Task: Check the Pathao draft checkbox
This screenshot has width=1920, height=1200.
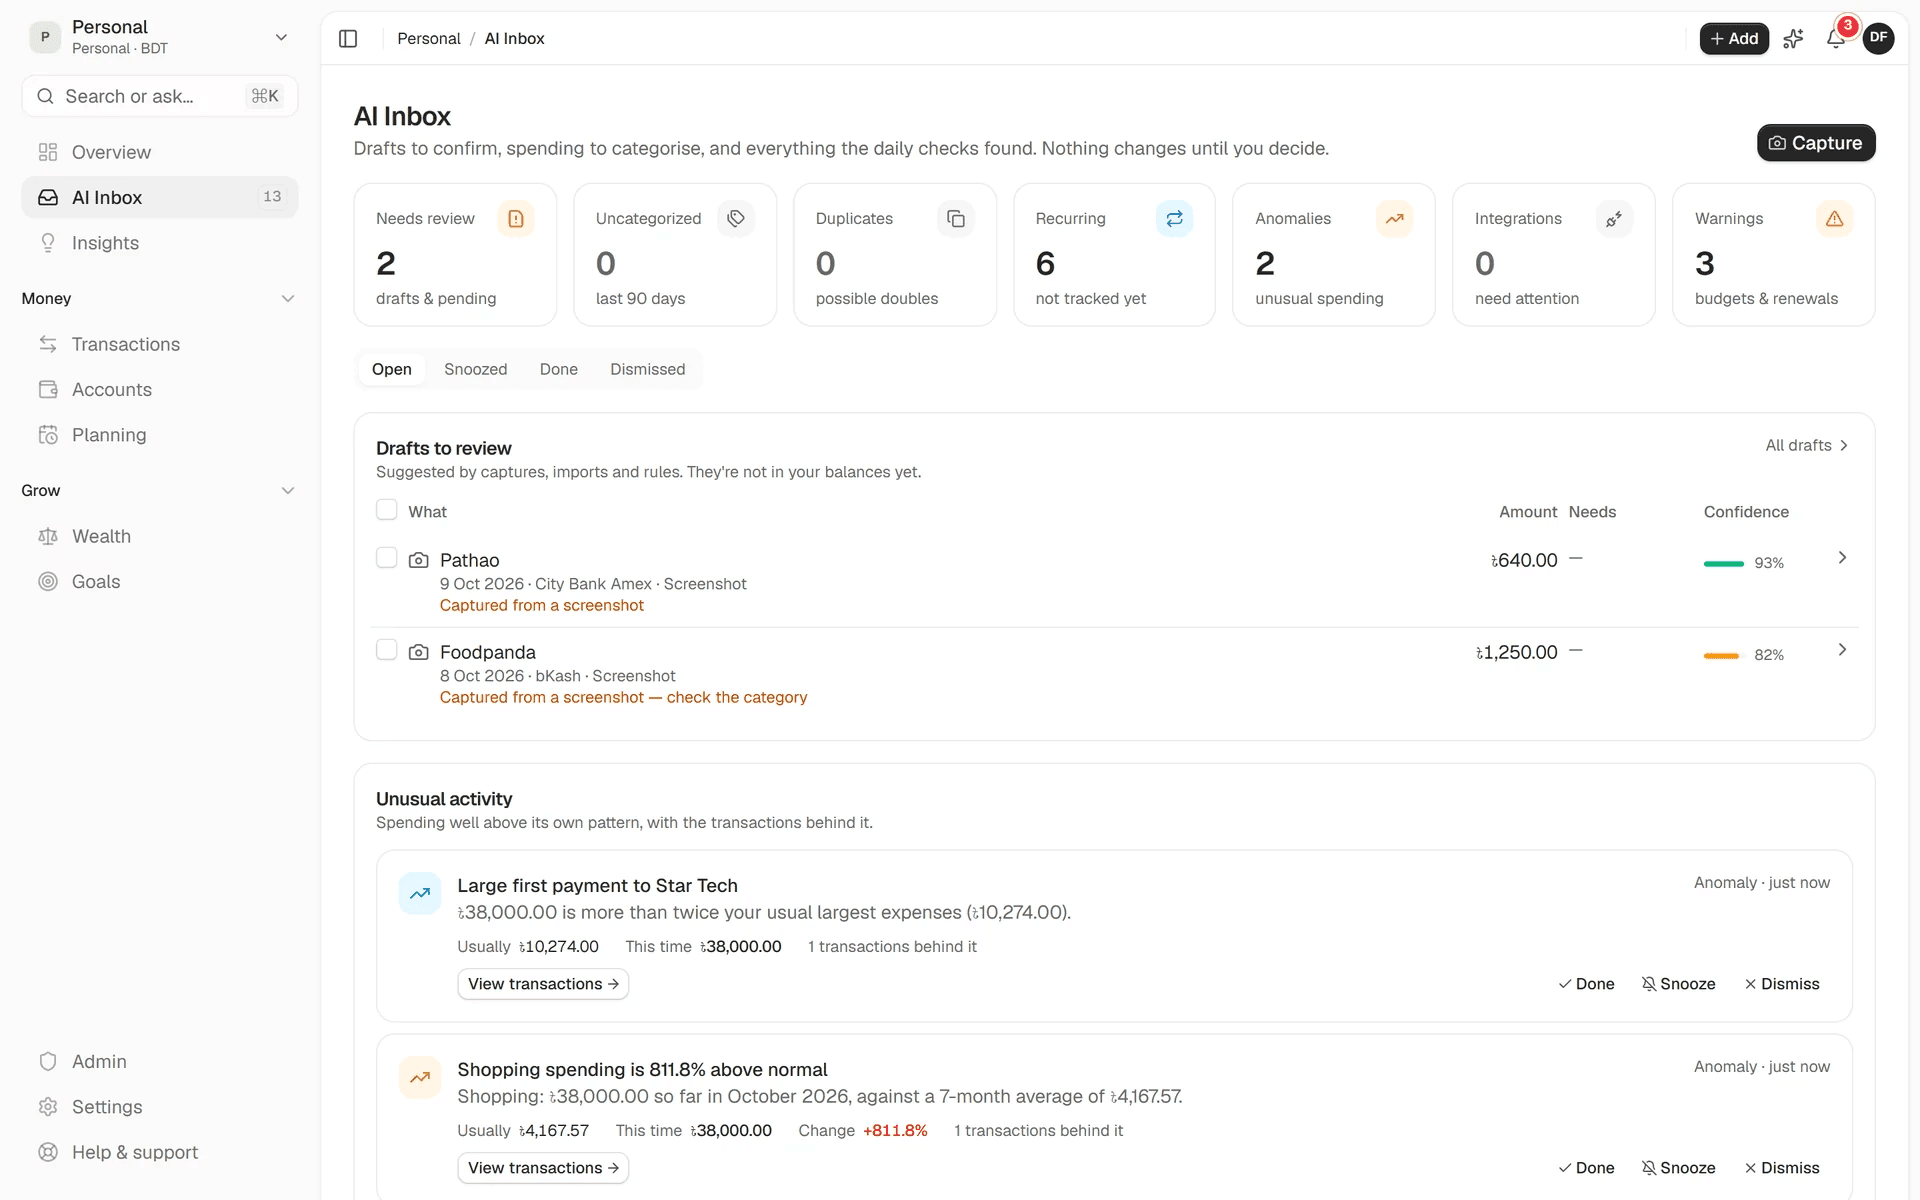Action: coord(387,558)
